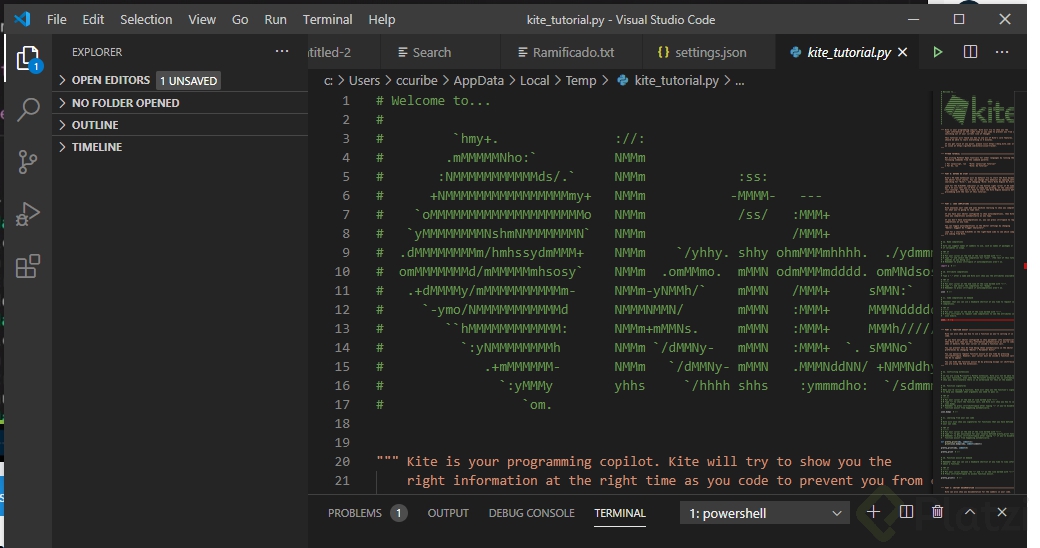The image size is (1040, 548).
Task: Run the Python file with play icon
Action: [x=937, y=52]
